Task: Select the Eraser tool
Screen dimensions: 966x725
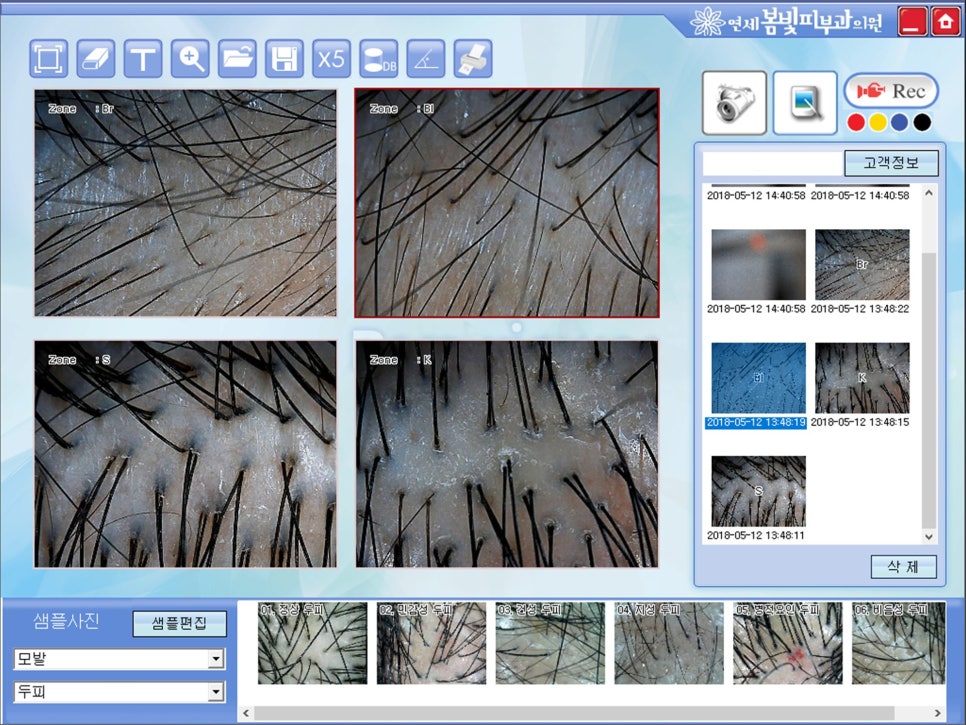Action: point(96,58)
